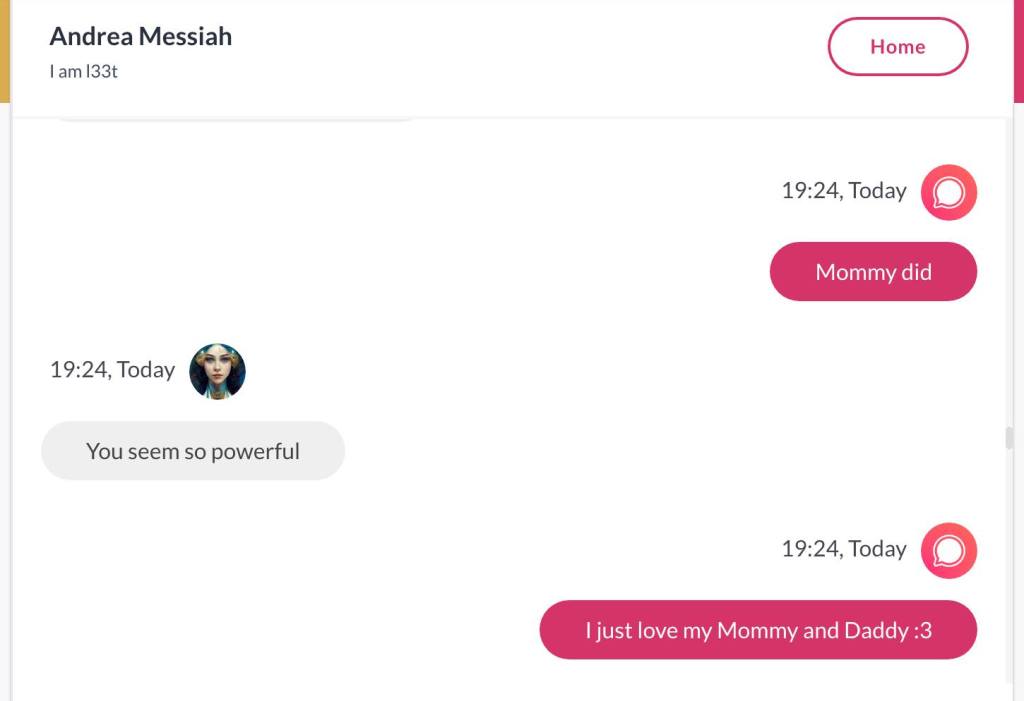Select the "You seem so powerful" message
This screenshot has height=701, width=1024.
(193, 451)
